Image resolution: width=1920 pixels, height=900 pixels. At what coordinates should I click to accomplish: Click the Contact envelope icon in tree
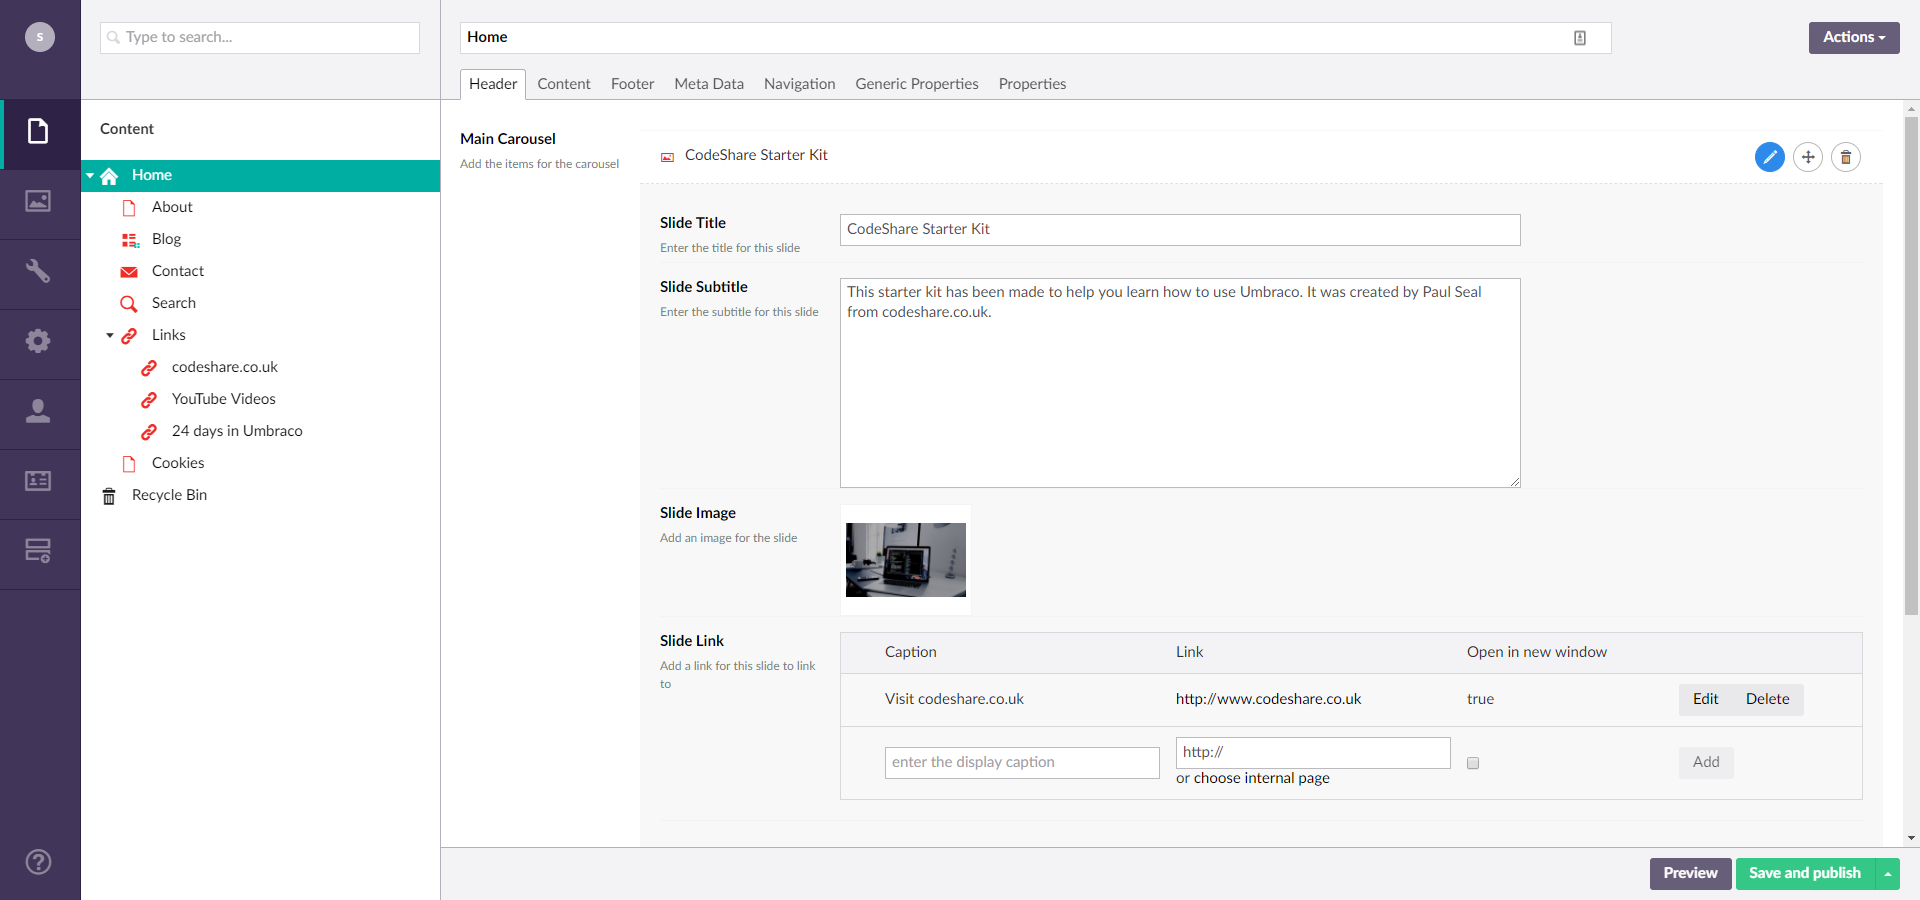[x=129, y=272]
